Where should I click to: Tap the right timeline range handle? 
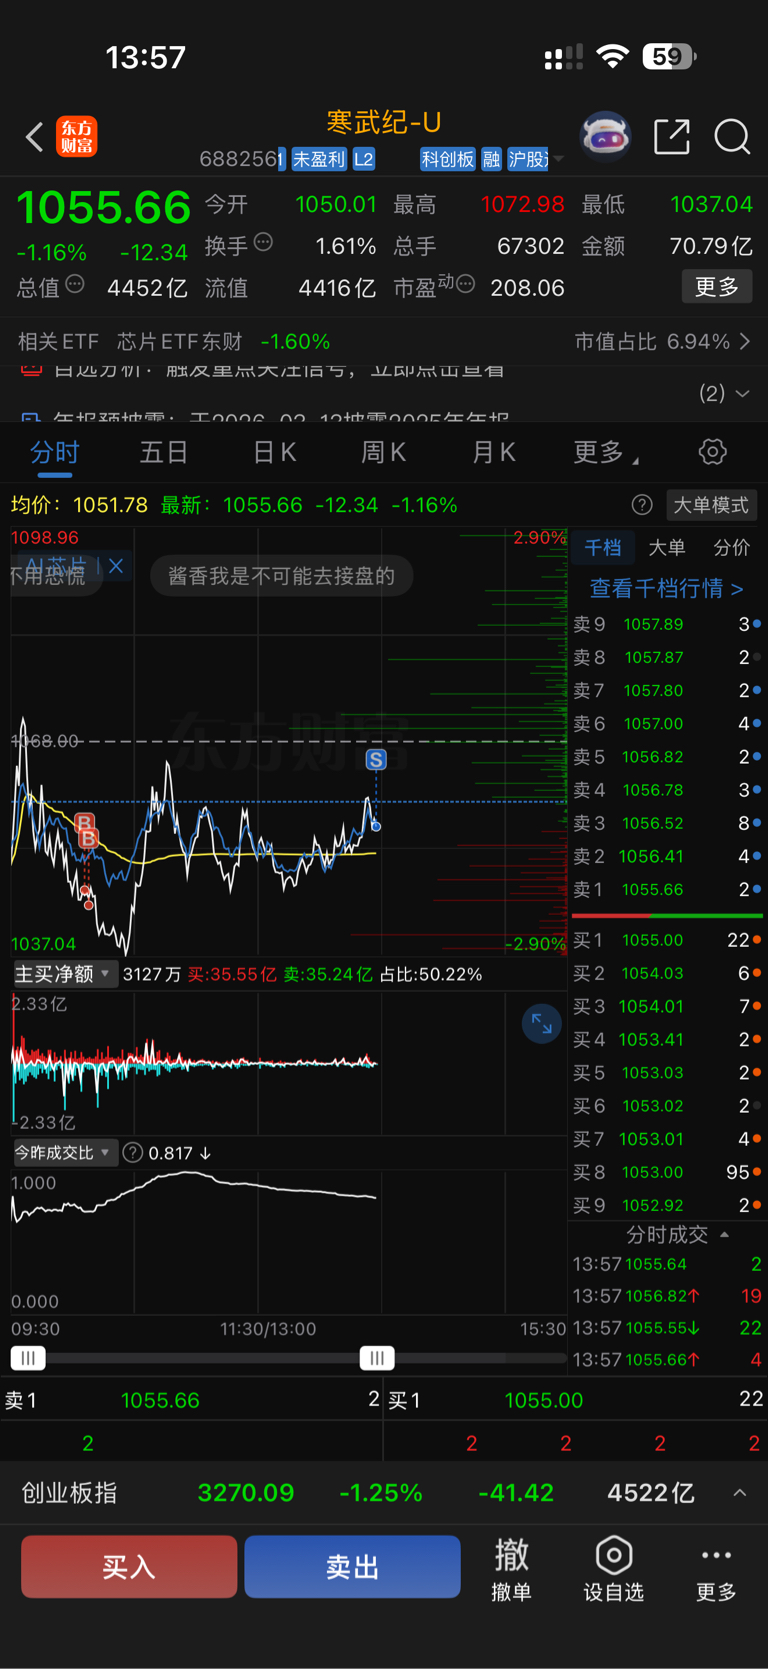tap(377, 1358)
